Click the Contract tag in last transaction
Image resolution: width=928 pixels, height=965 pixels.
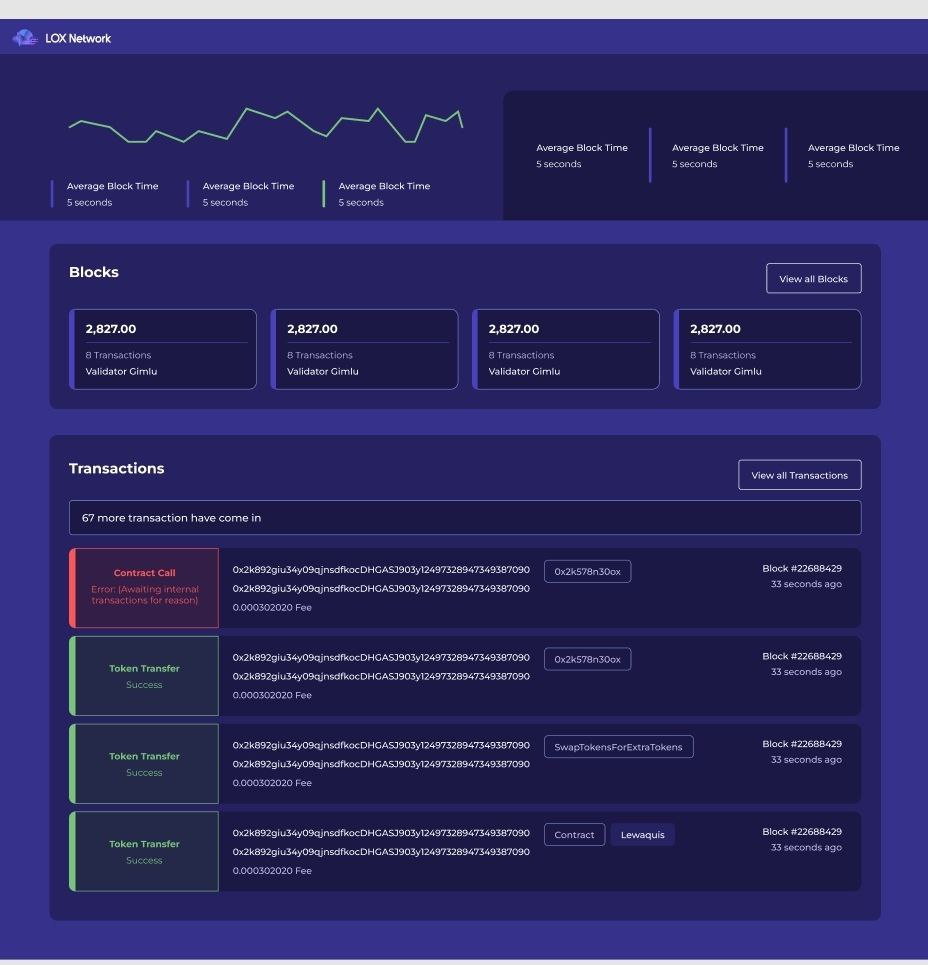click(x=574, y=835)
